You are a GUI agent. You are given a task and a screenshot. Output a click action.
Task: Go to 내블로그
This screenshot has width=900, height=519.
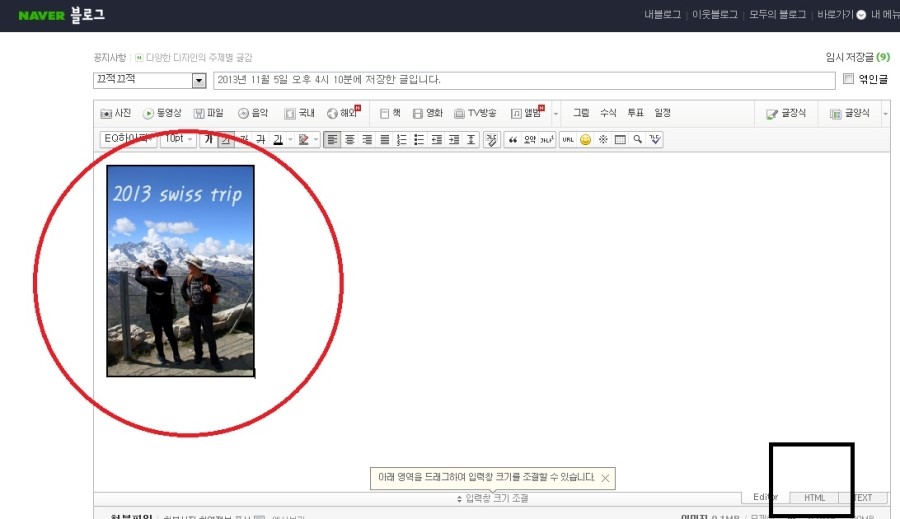point(662,15)
